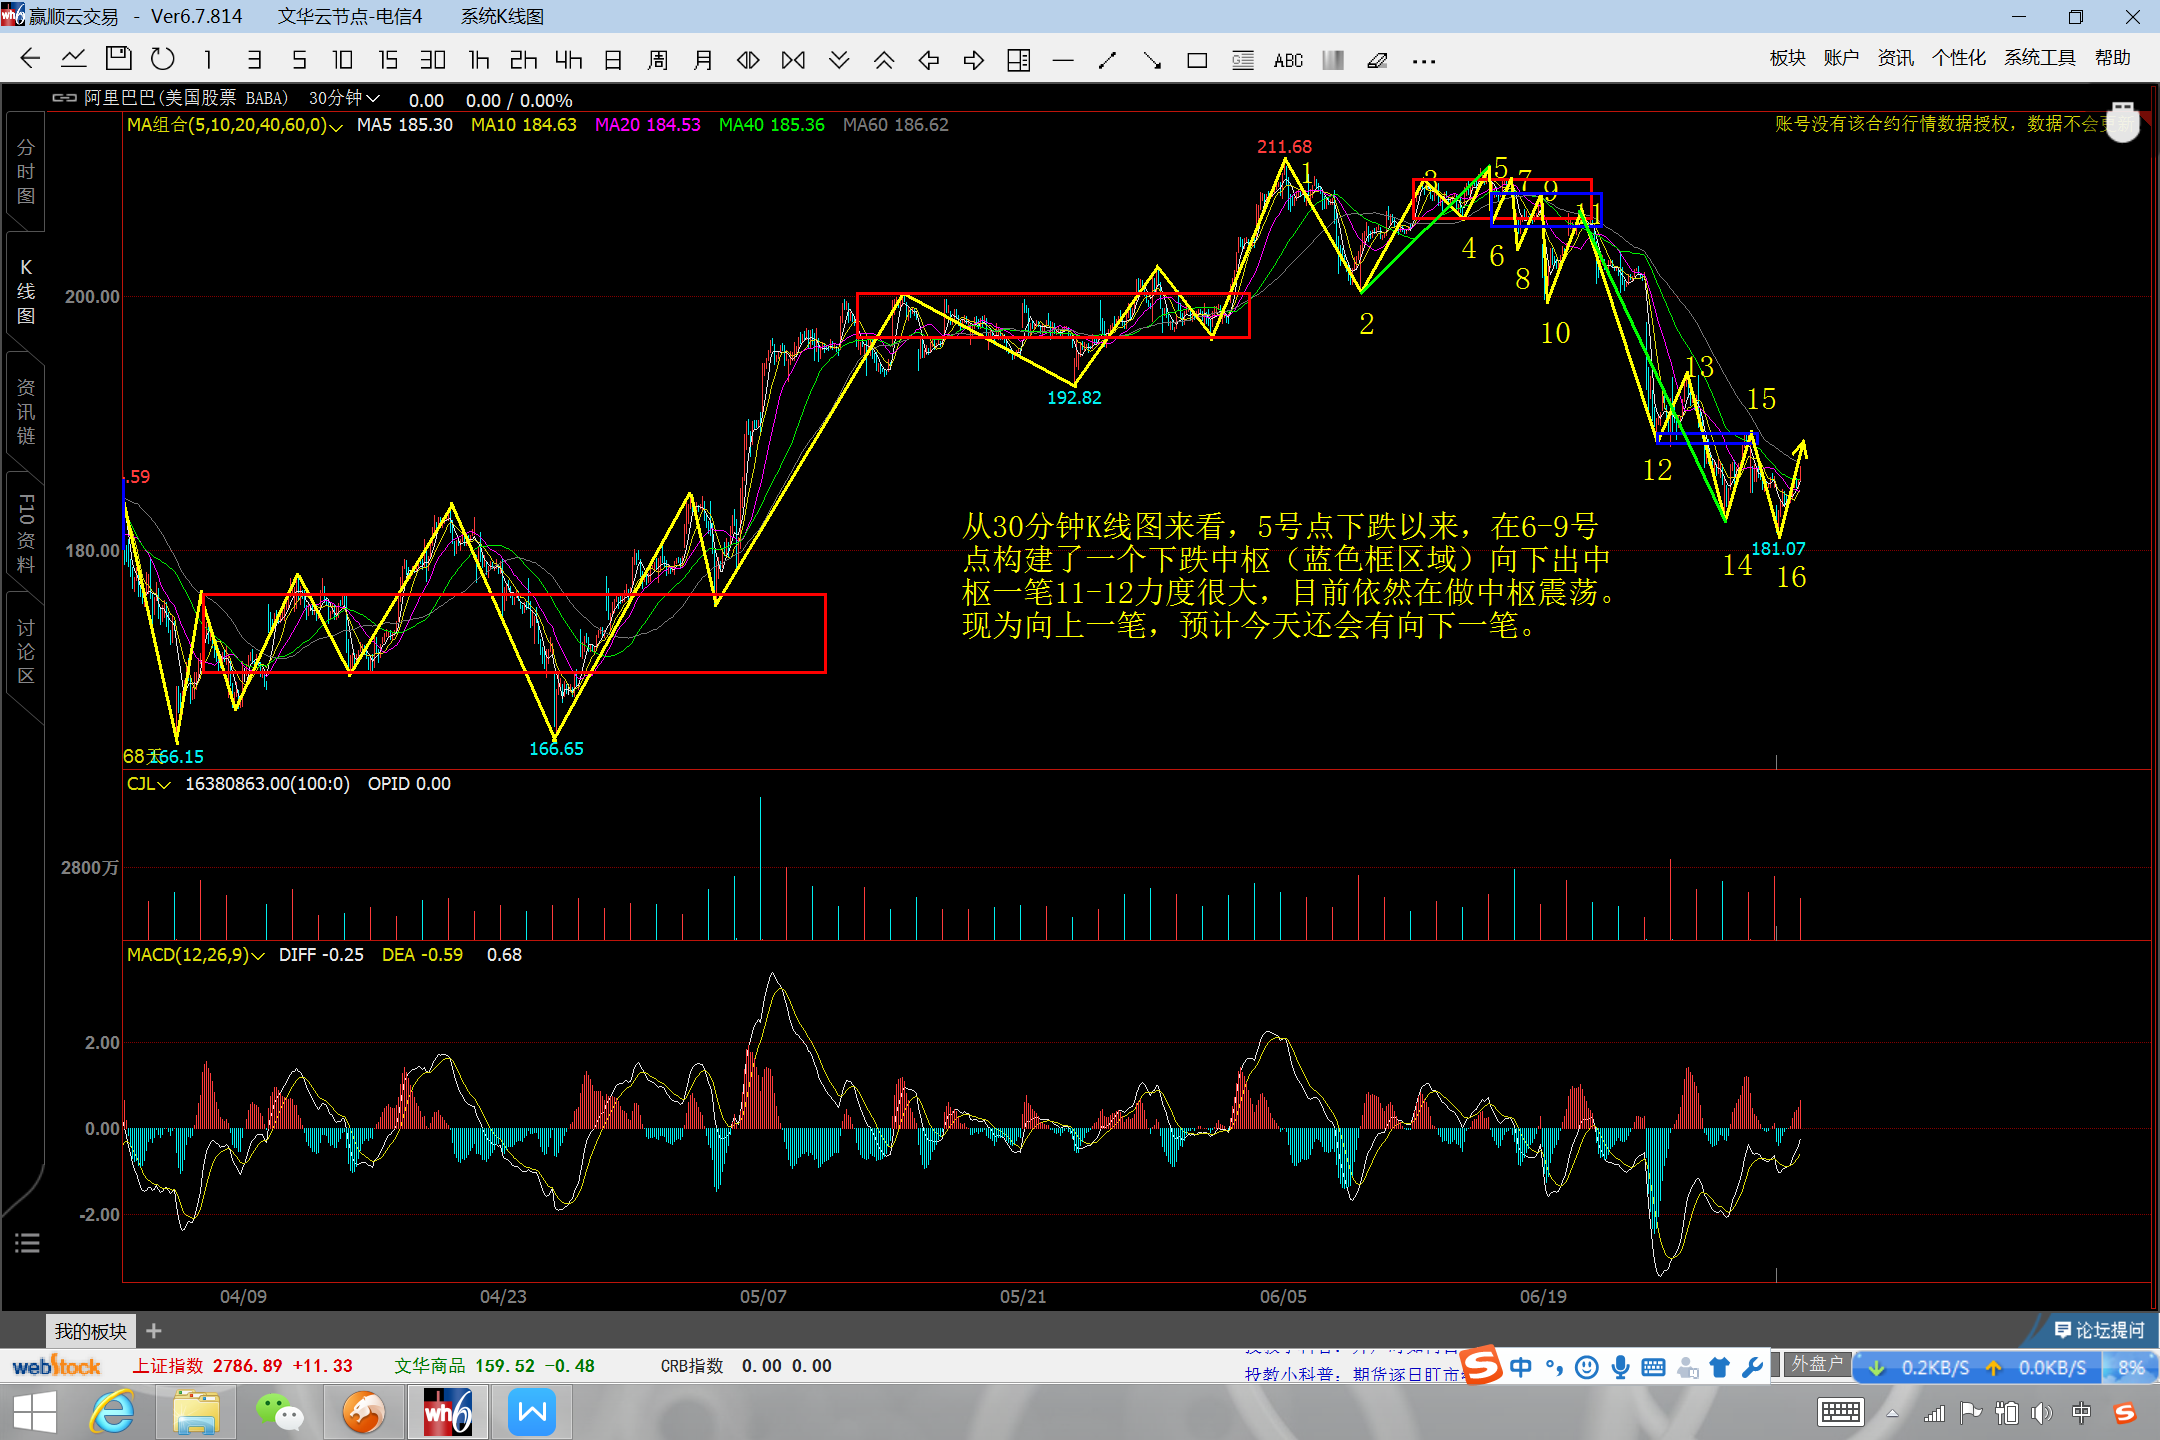Switch to 1-minute period
This screenshot has width=2160, height=1440.
pos(208,60)
